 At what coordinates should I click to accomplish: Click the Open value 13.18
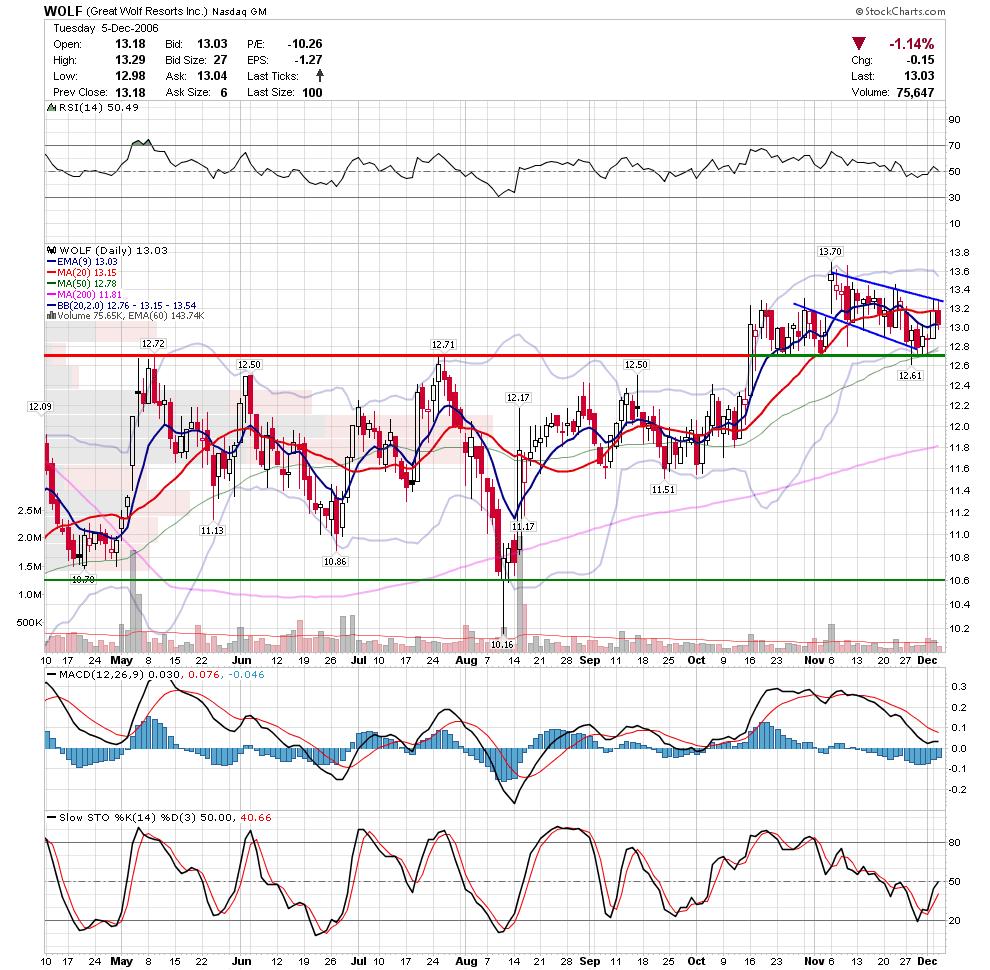[130, 44]
